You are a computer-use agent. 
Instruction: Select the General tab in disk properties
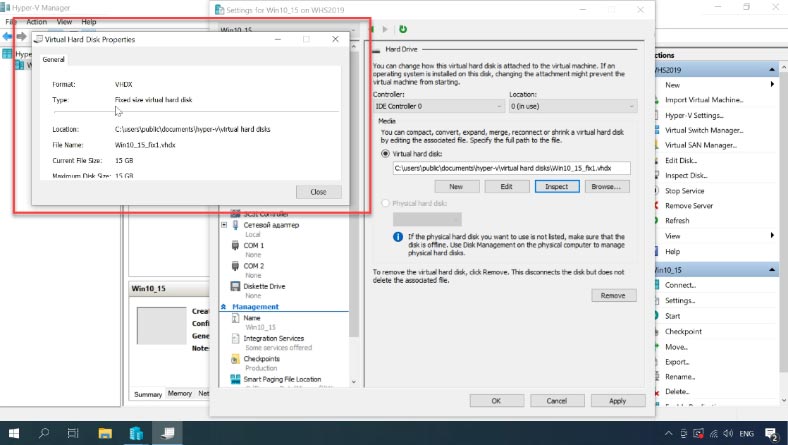(x=53, y=59)
